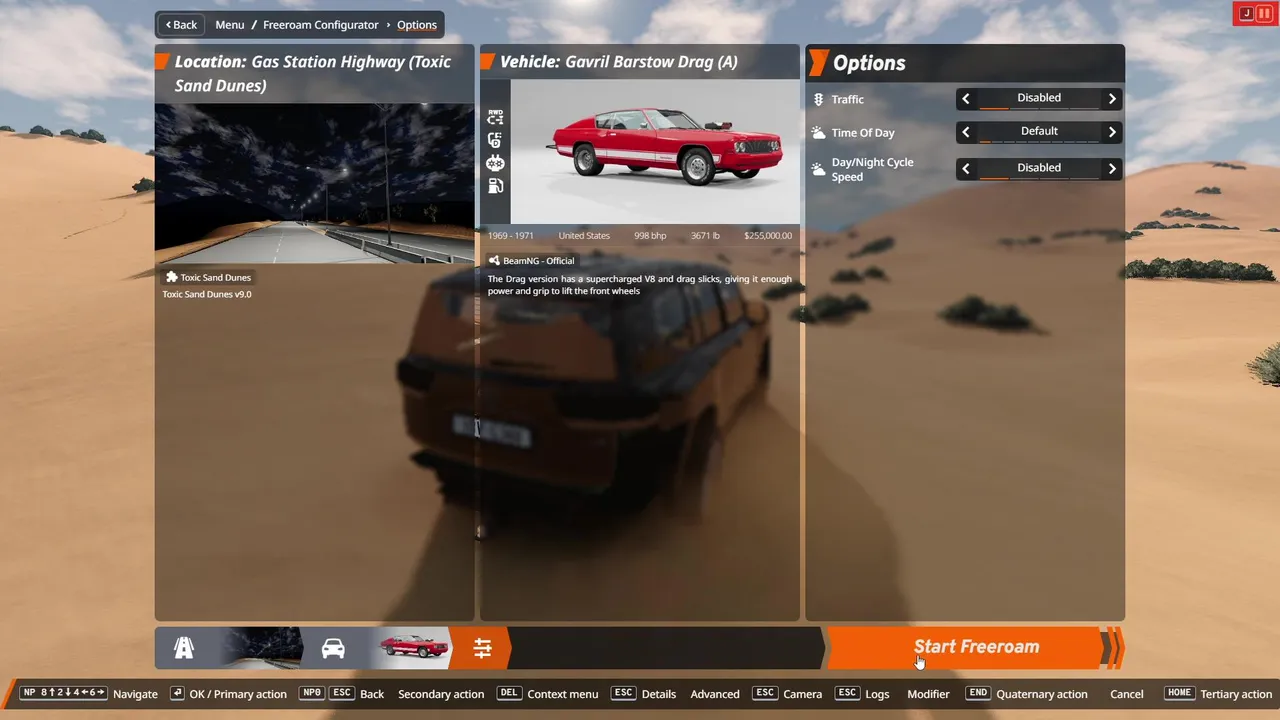
Task: Click the Day/Night Cycle Speed icon
Action: click(819, 169)
